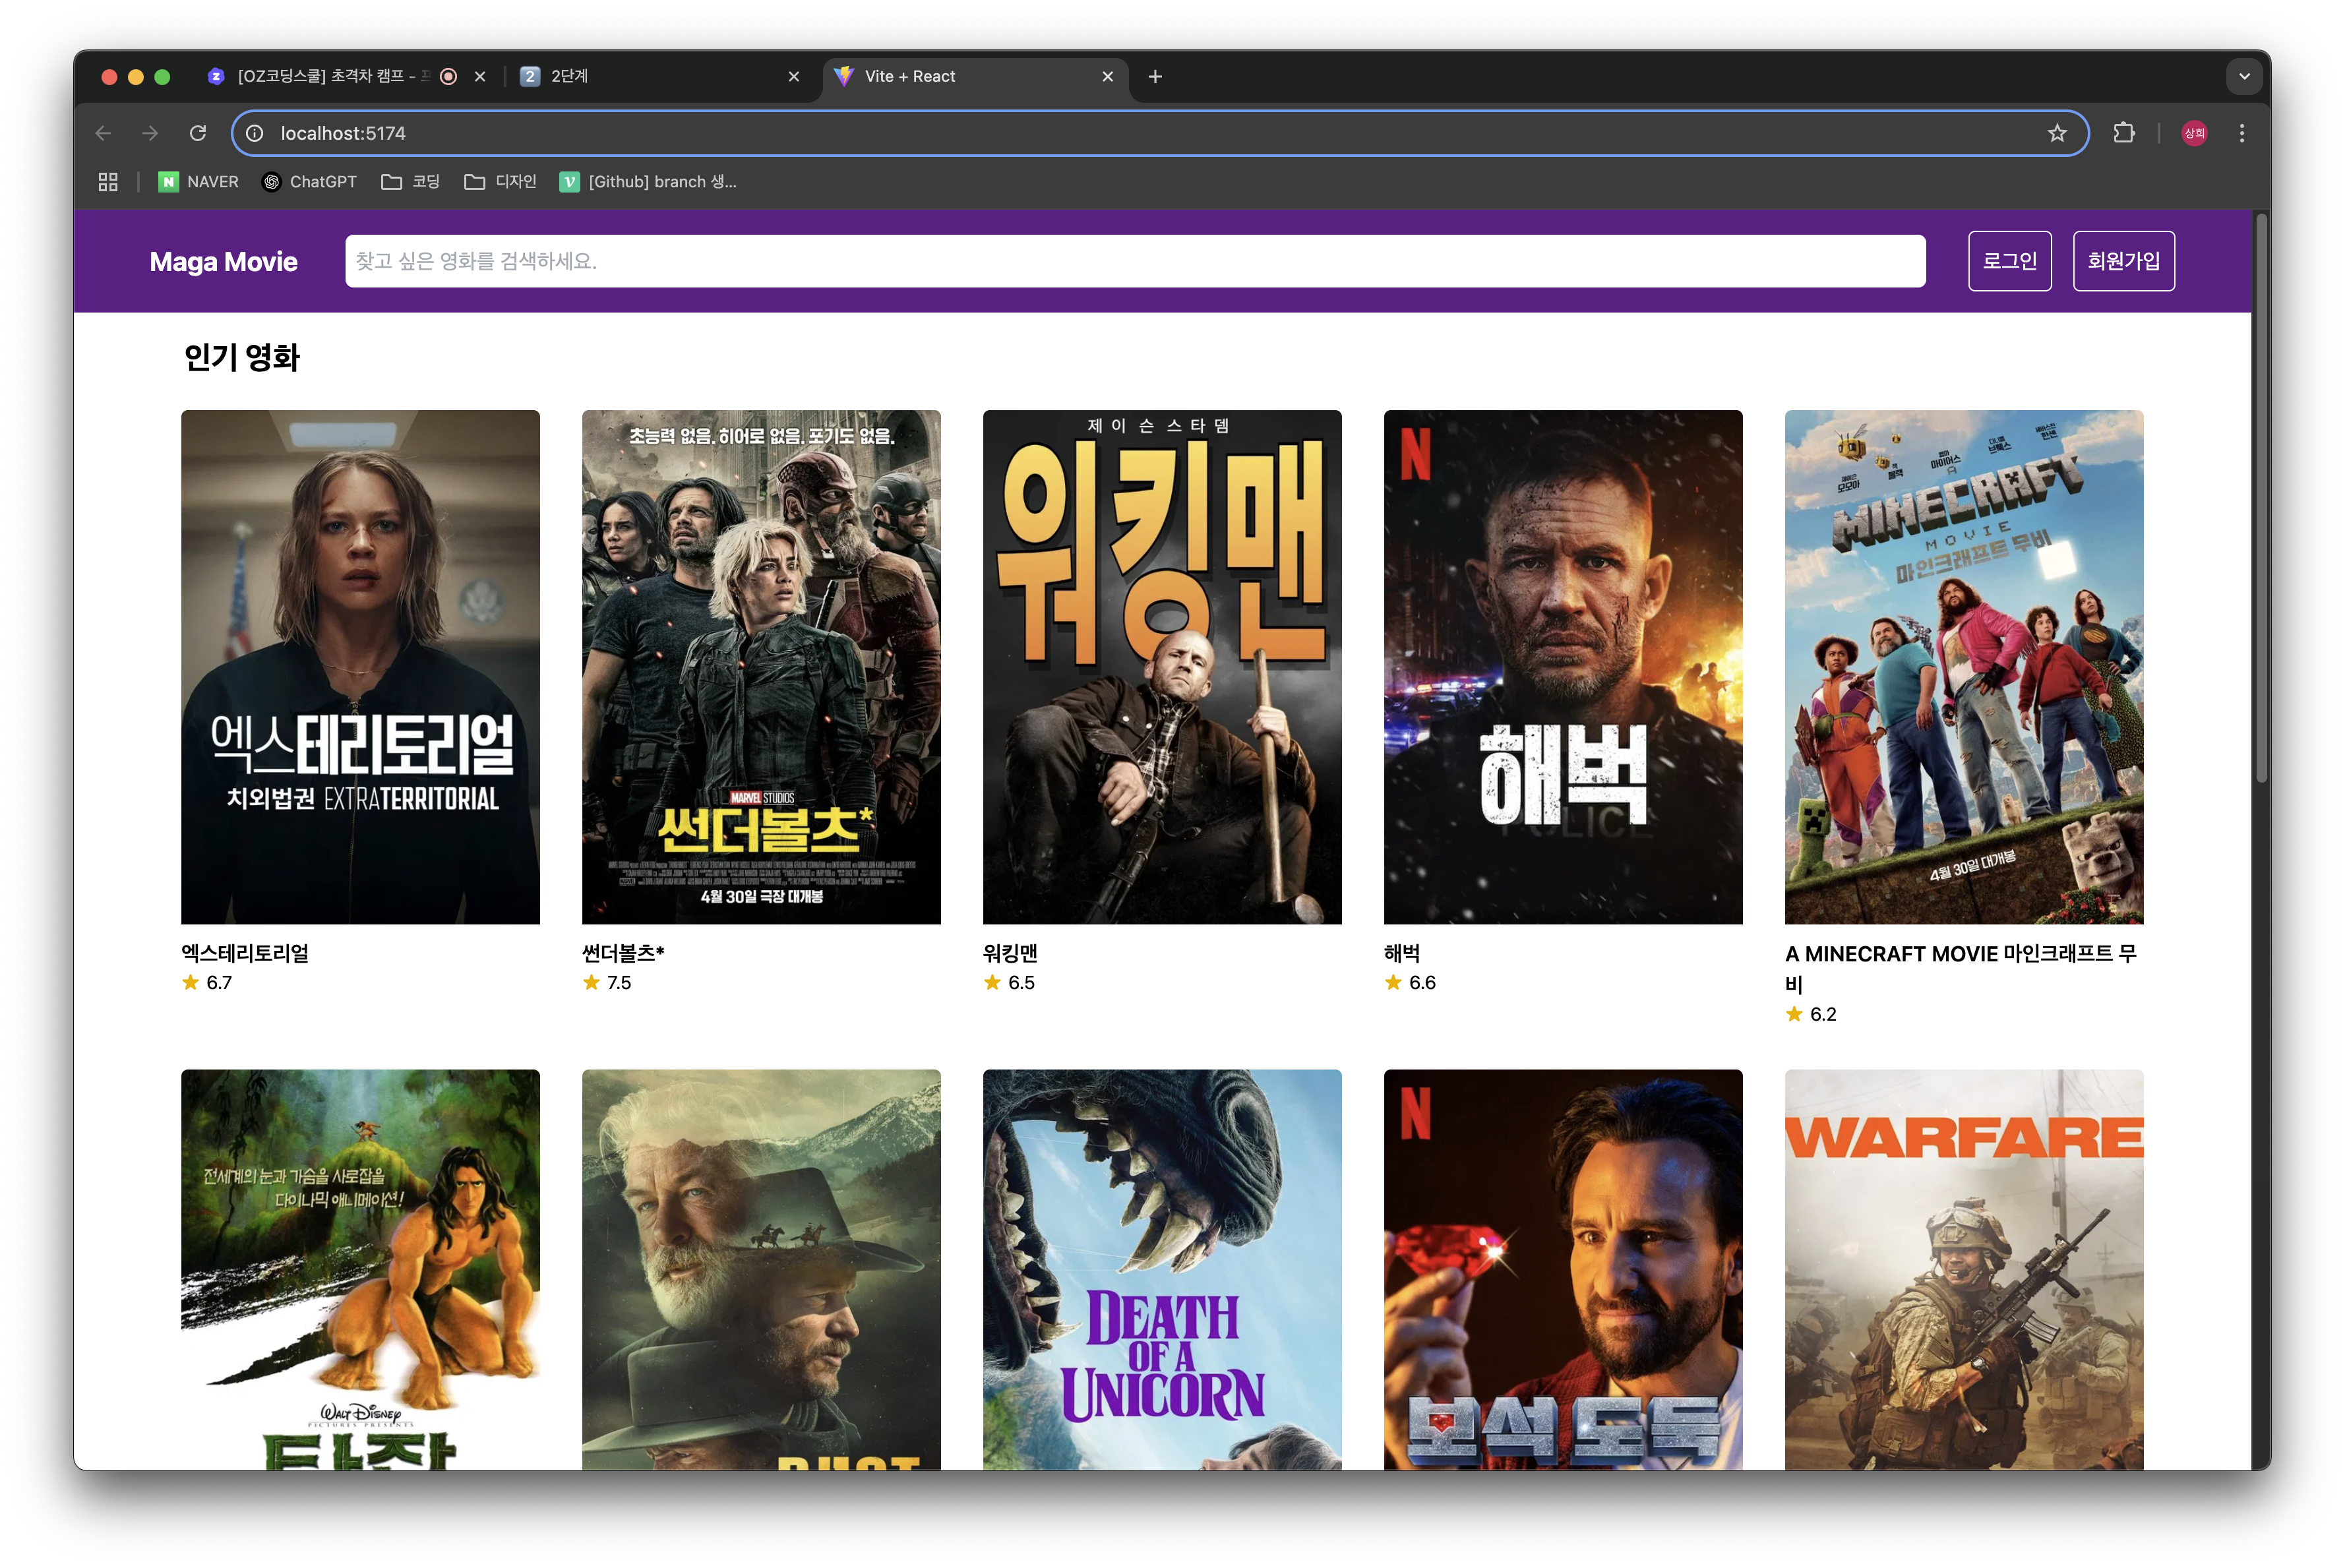Close the 2단계 tab
The height and width of the screenshot is (1568, 2345).
(x=794, y=76)
